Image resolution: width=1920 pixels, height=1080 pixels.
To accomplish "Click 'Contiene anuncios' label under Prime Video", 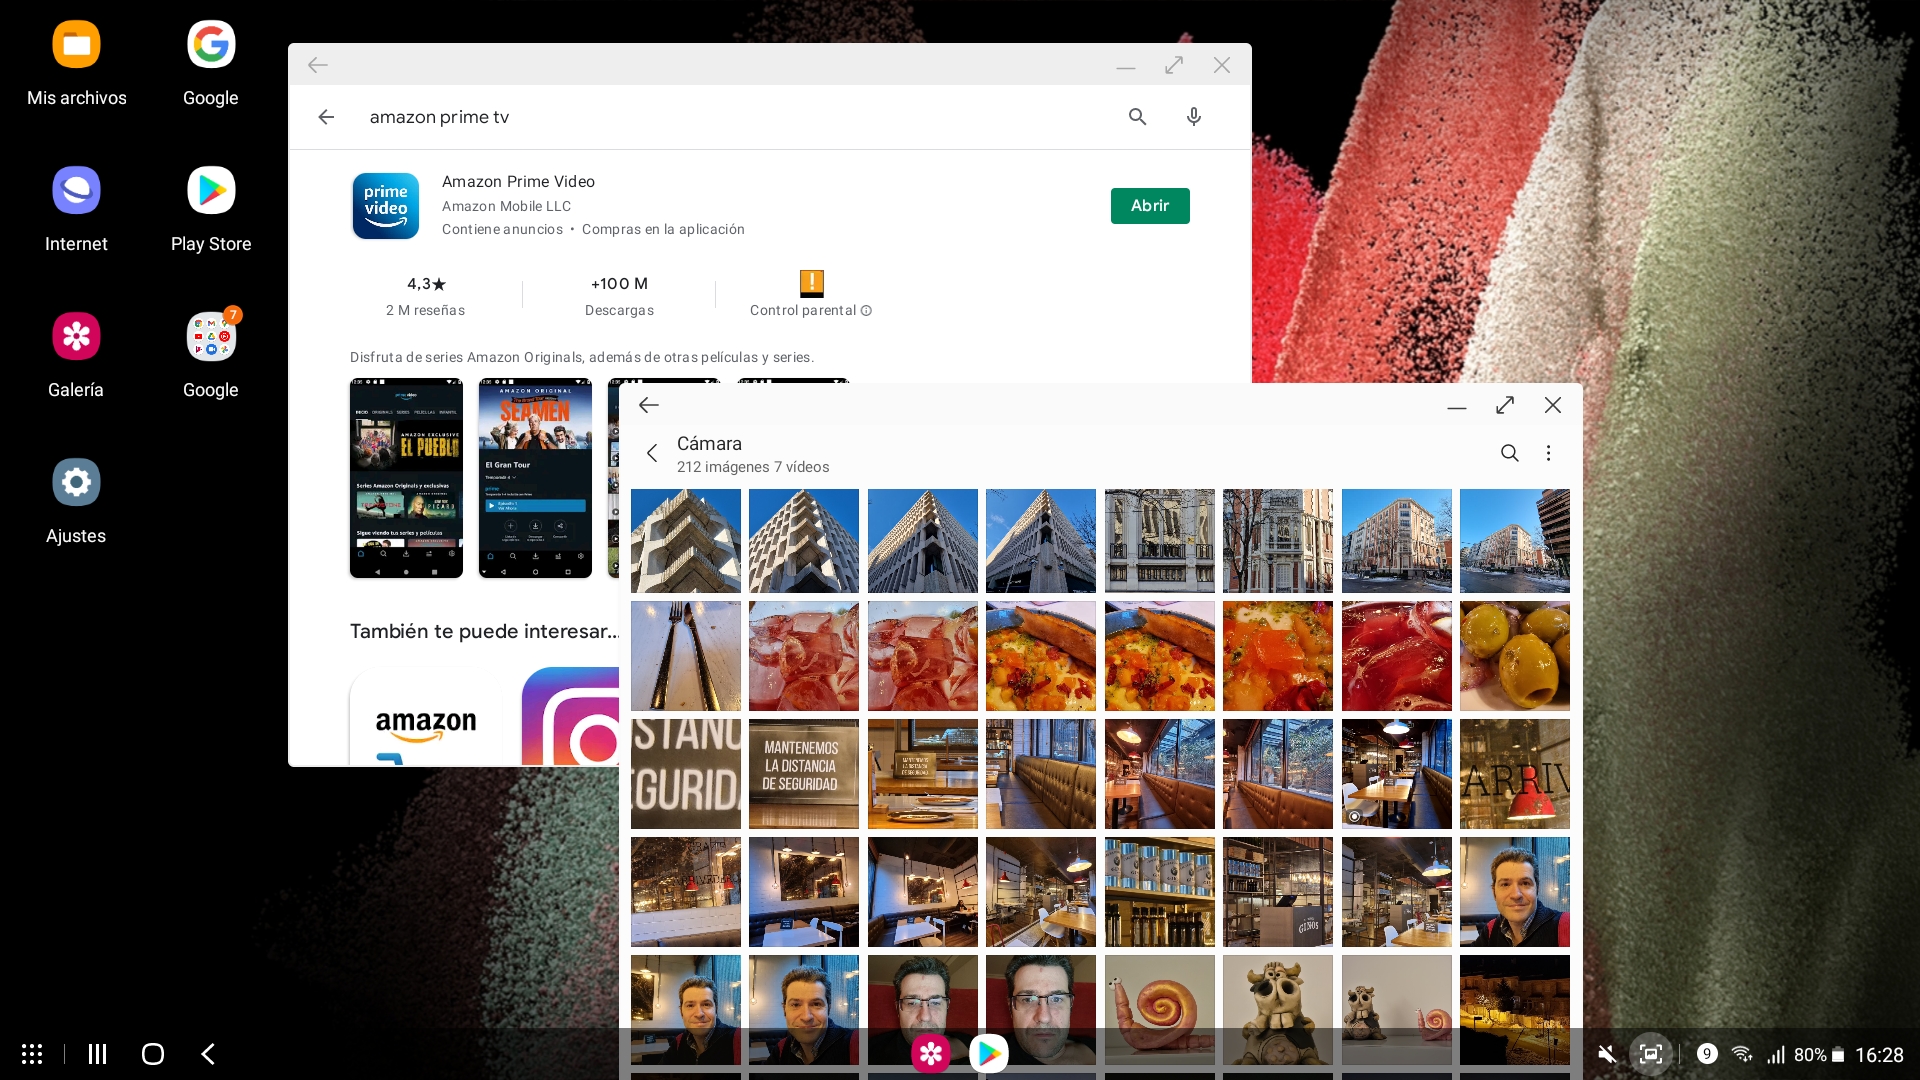I will (x=502, y=229).
